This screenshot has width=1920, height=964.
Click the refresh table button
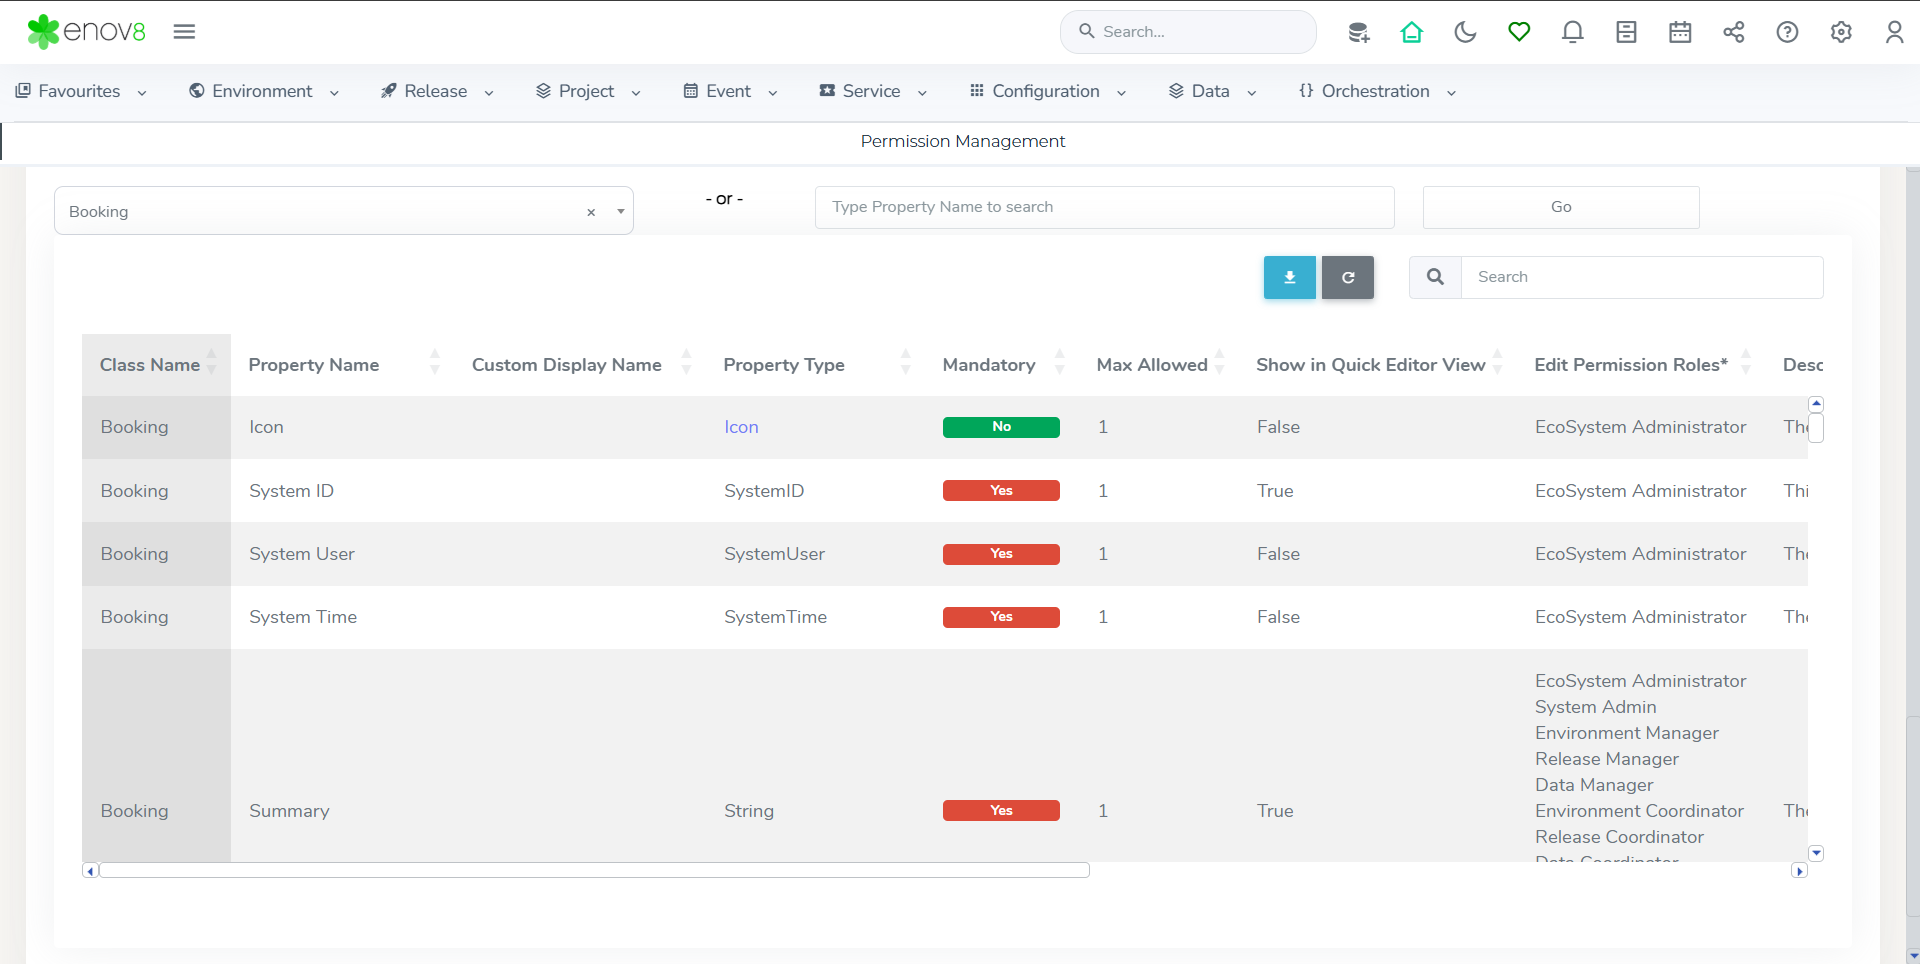click(x=1347, y=277)
